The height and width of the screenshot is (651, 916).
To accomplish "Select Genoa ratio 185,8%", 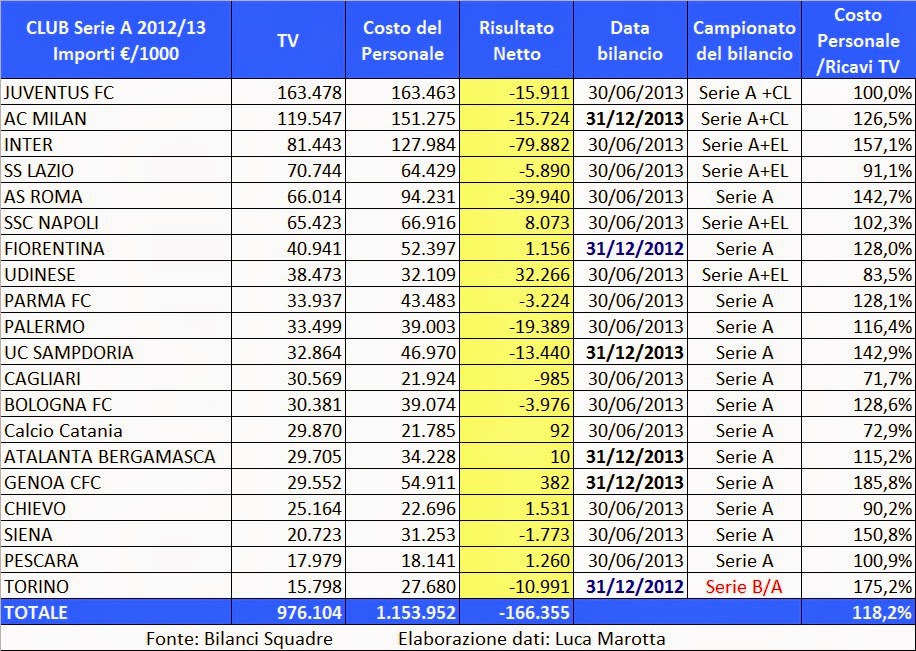I will coord(883,483).
